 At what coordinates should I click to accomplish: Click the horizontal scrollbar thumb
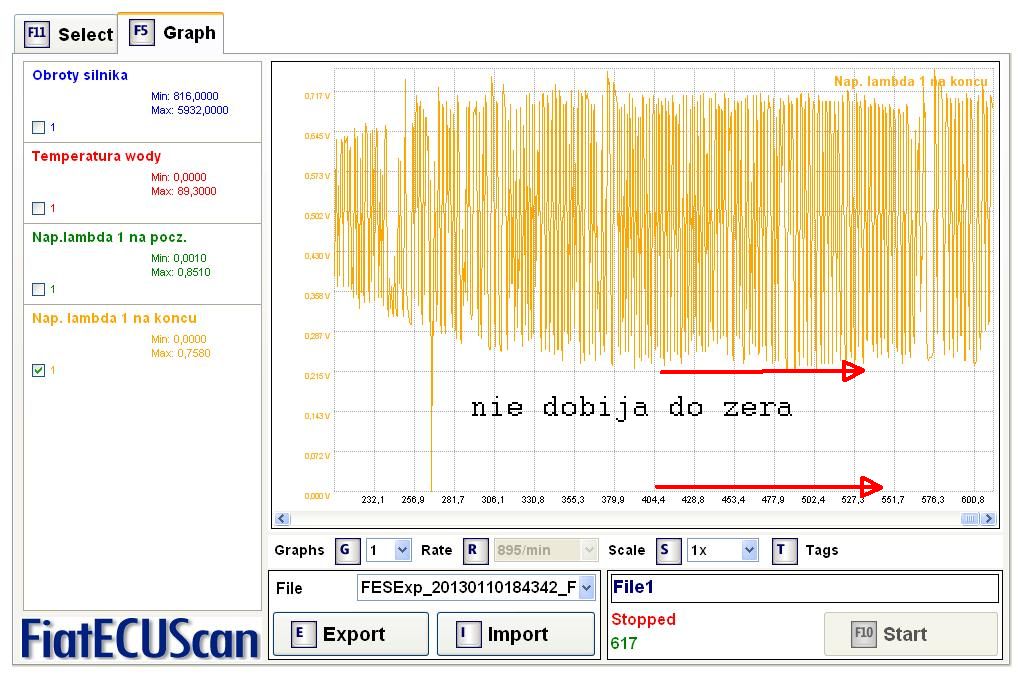tap(970, 519)
